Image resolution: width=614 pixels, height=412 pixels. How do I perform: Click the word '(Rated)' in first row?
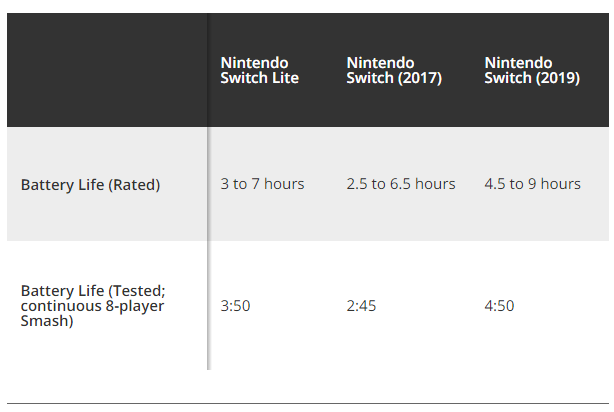point(134,185)
